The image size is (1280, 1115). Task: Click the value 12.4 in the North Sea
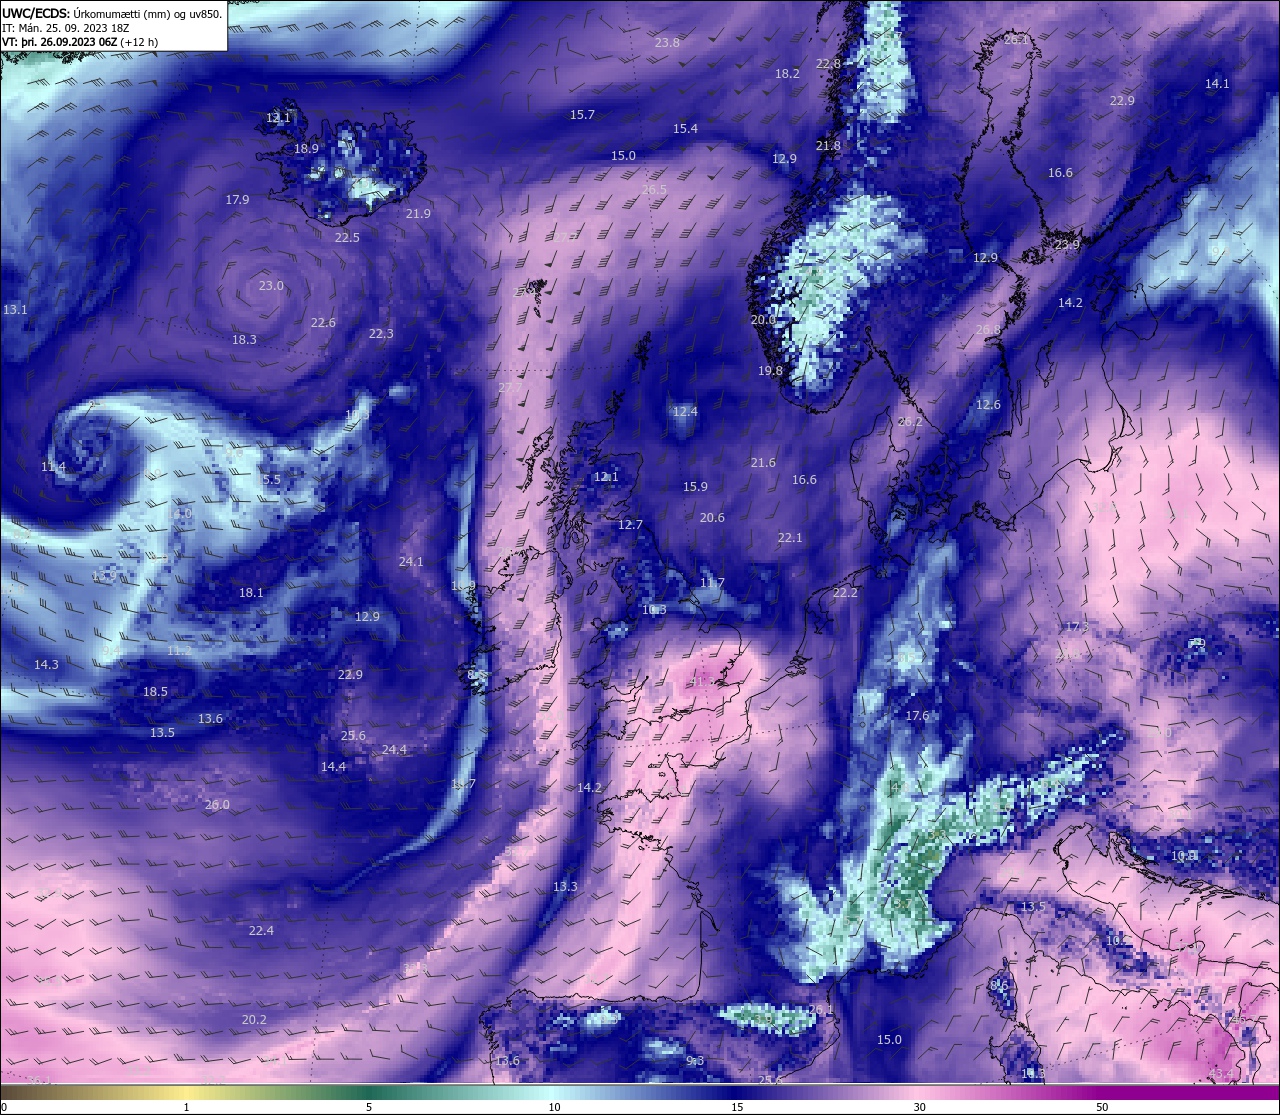(685, 411)
